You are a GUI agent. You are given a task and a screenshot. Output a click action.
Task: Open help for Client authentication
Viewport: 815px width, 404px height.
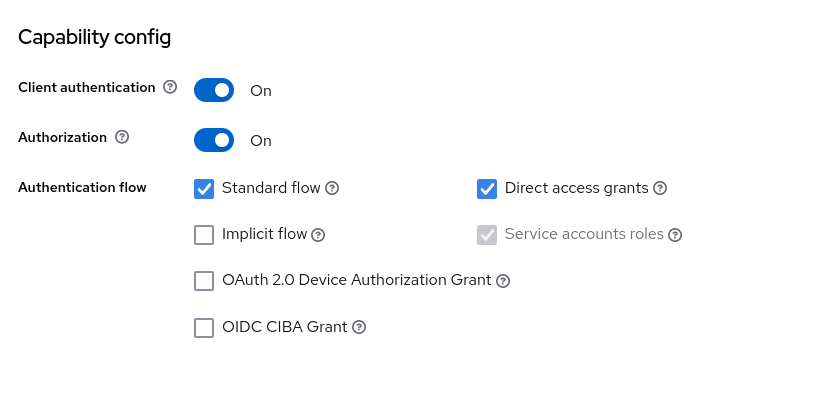[170, 88]
